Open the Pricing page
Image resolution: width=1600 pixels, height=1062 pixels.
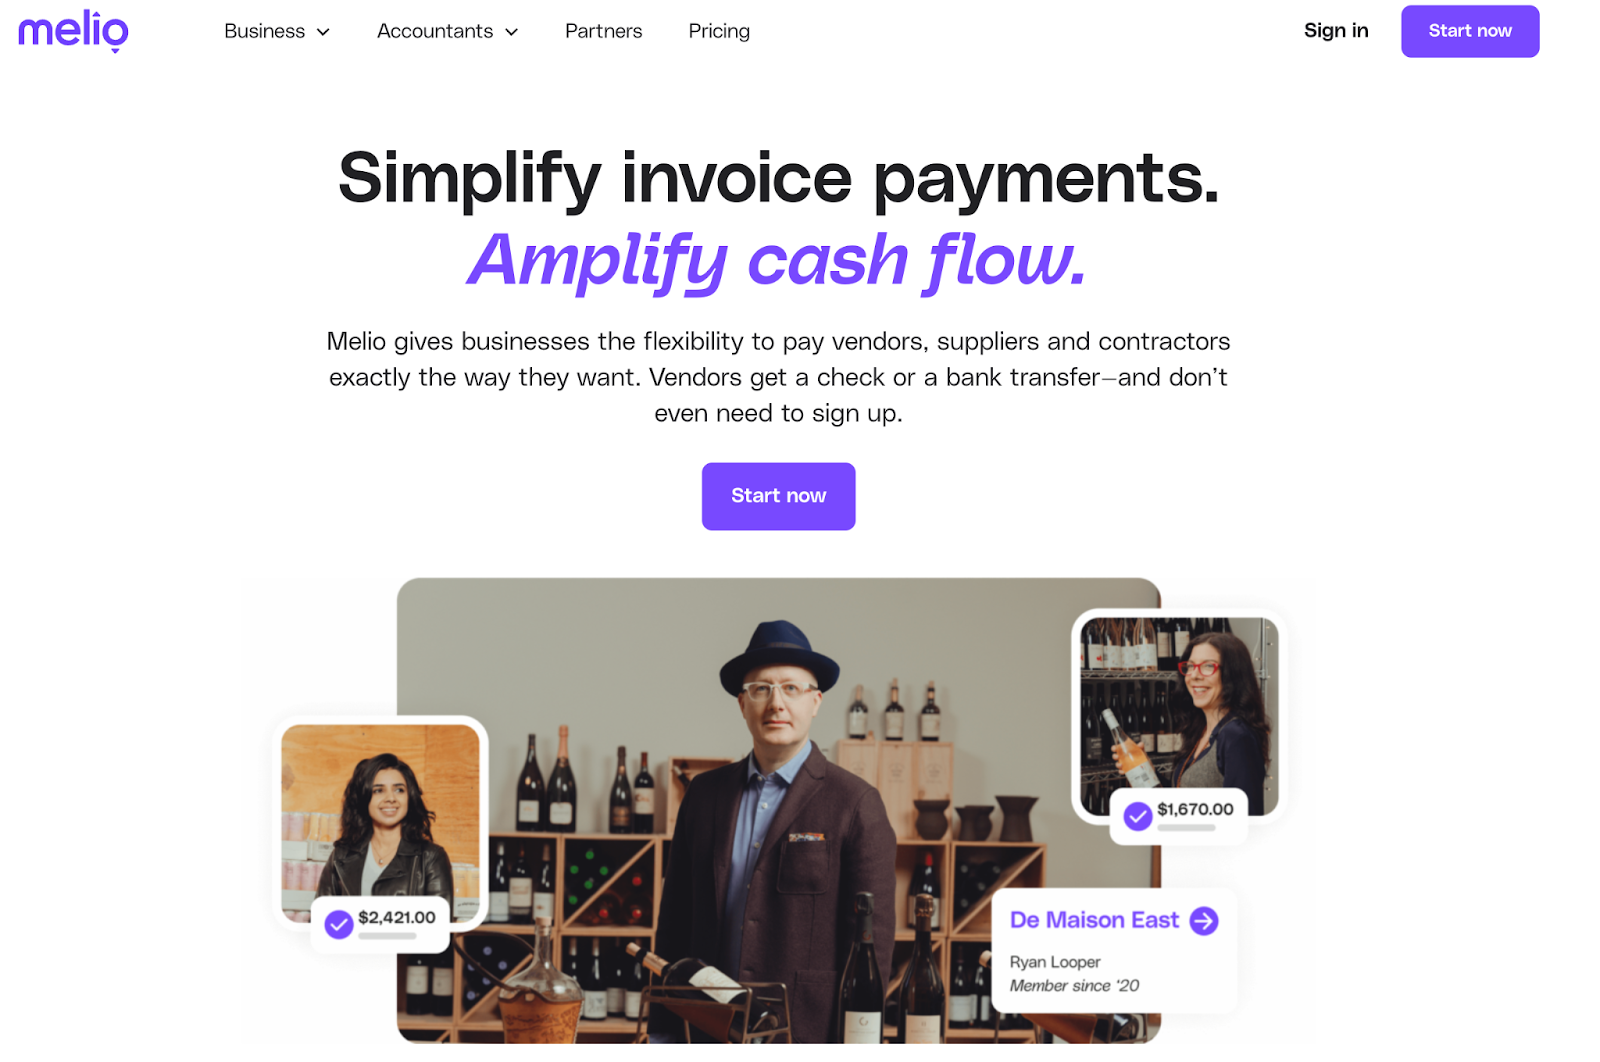719,31
